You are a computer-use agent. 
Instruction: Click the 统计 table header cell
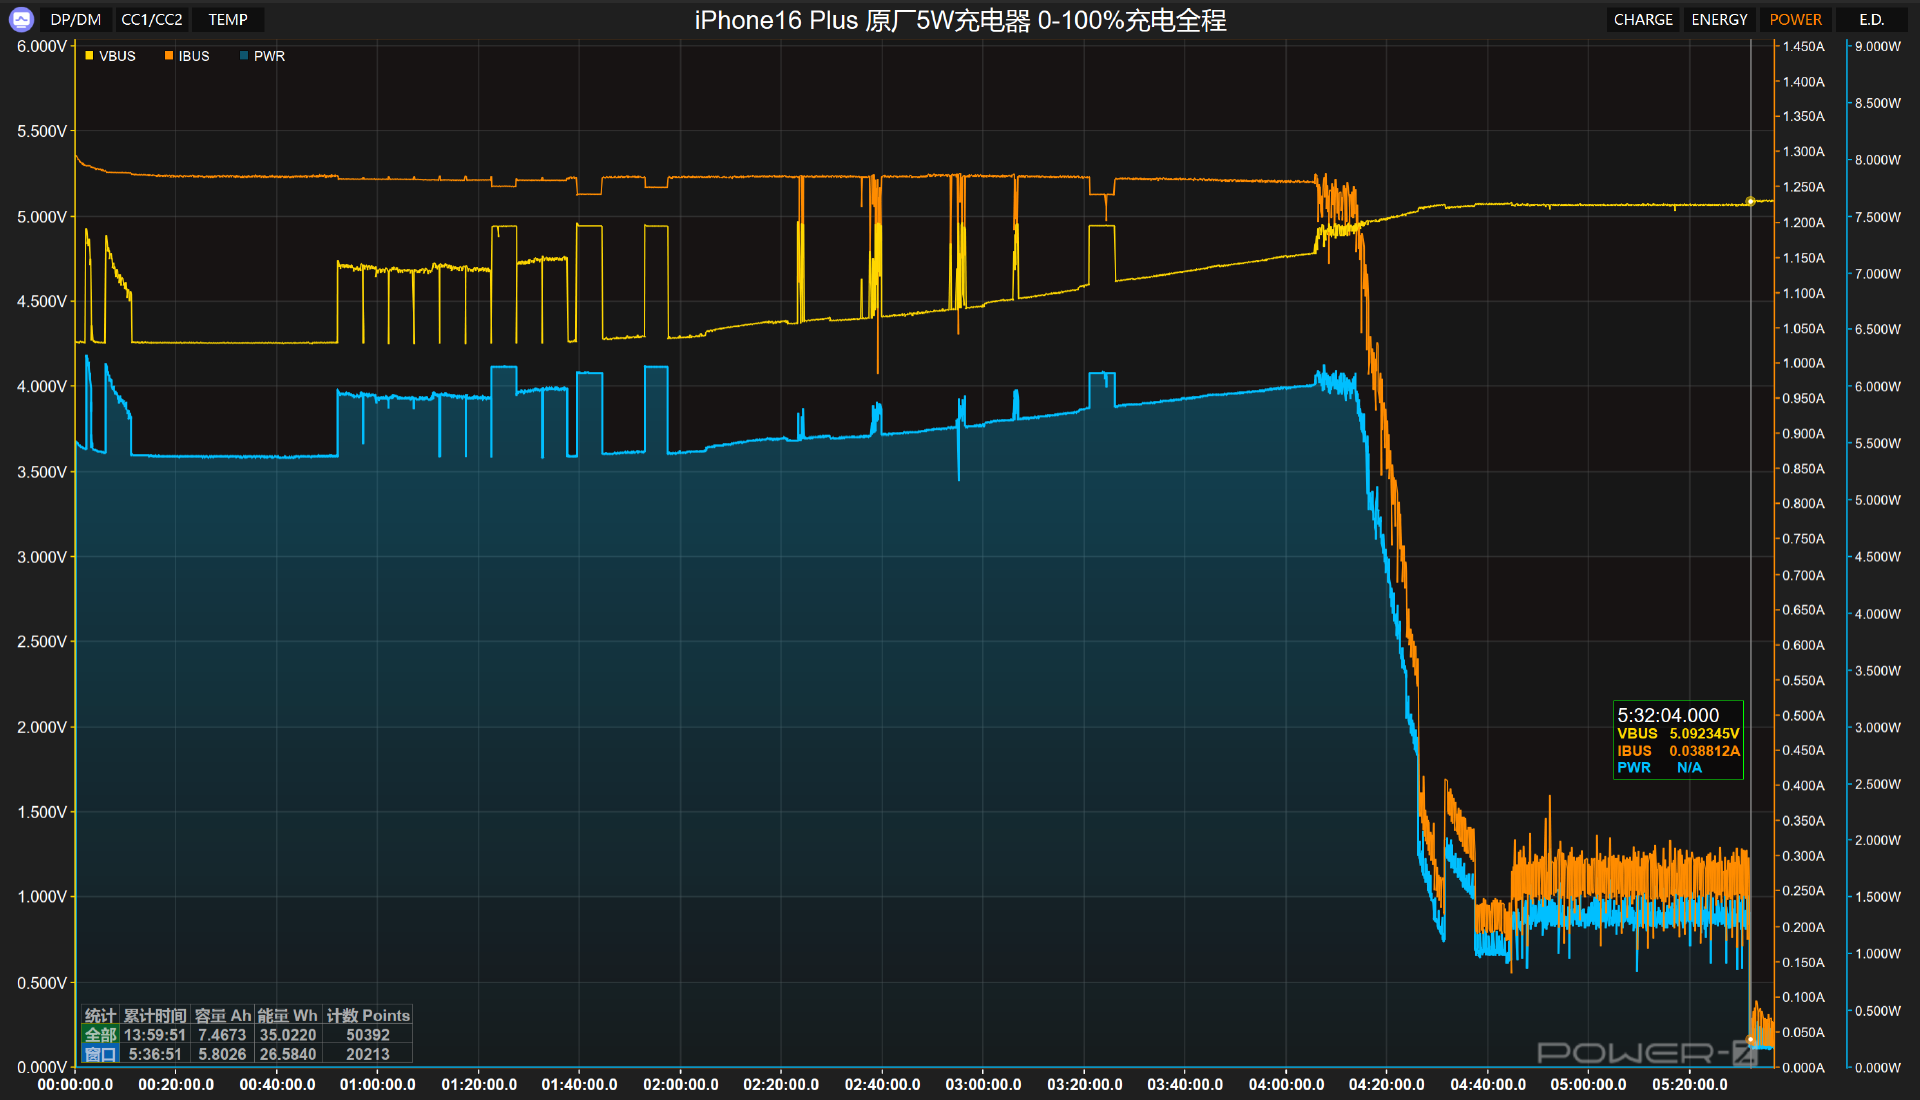coord(100,1016)
